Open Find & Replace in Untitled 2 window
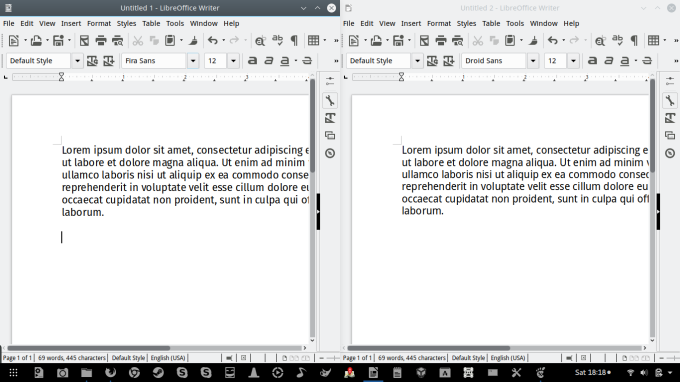Viewport: 680px width, 382px height. pyautogui.click(x=600, y=41)
